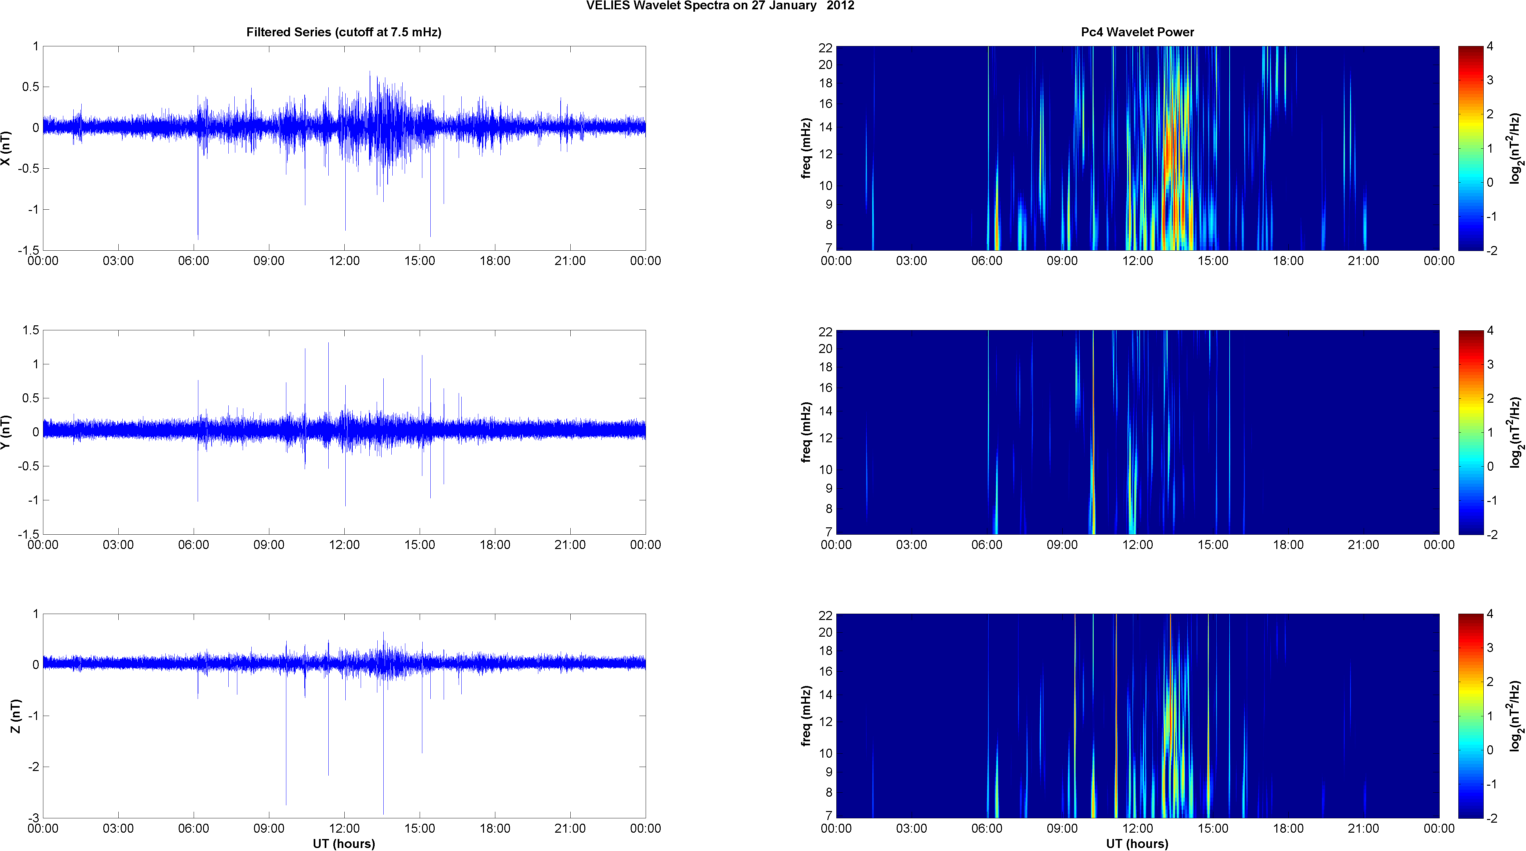Image resolution: width=1526 pixels, height=851 pixels.
Task: Click the 06:00 tick under top spectrogram
Action: pyautogui.click(x=987, y=261)
